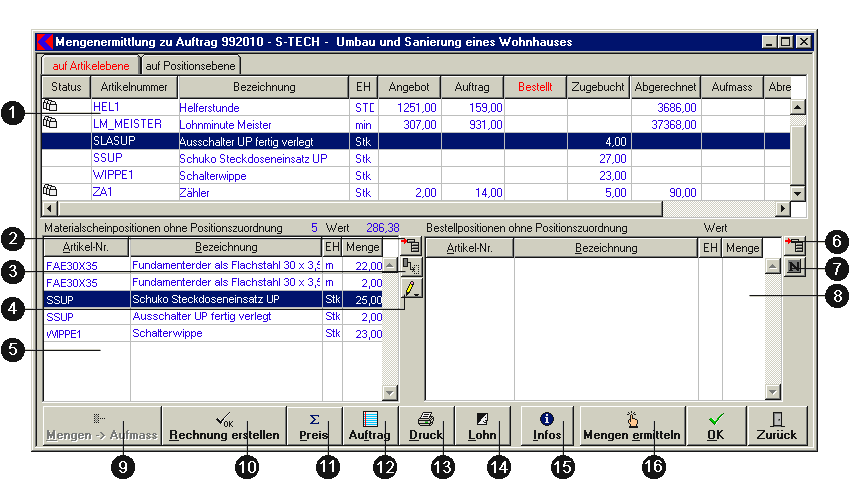This screenshot has height=482, width=850.
Task: Select the WIPPE1 Schalterwippe row in the Materialschein list
Action: click(170, 334)
